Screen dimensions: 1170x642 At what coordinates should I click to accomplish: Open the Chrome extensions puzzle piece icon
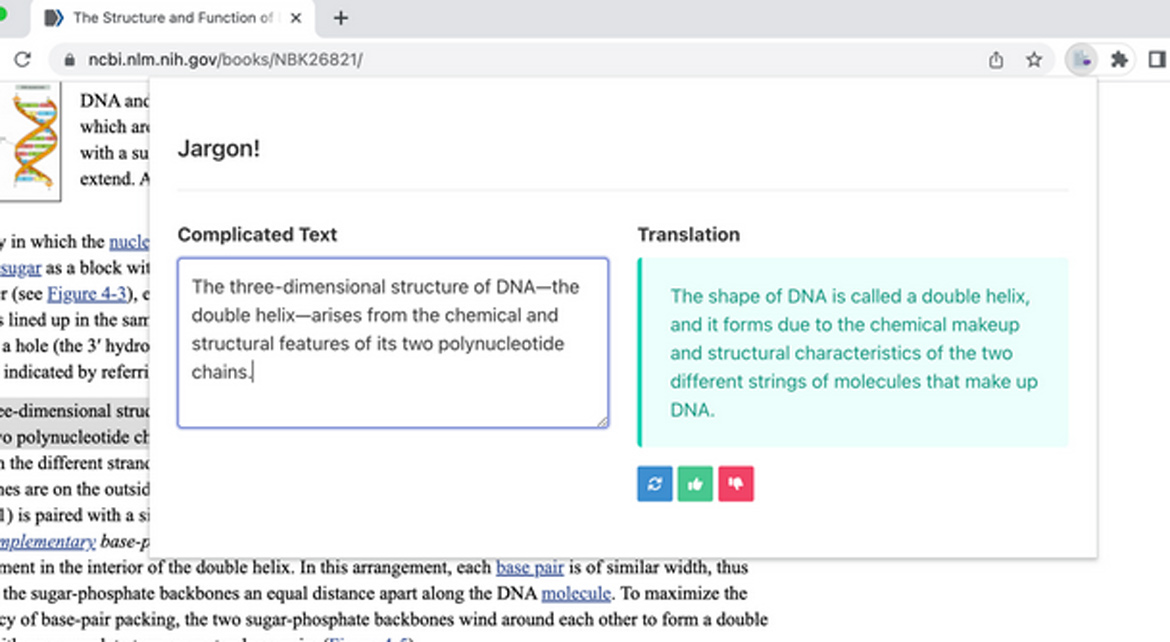[1119, 60]
